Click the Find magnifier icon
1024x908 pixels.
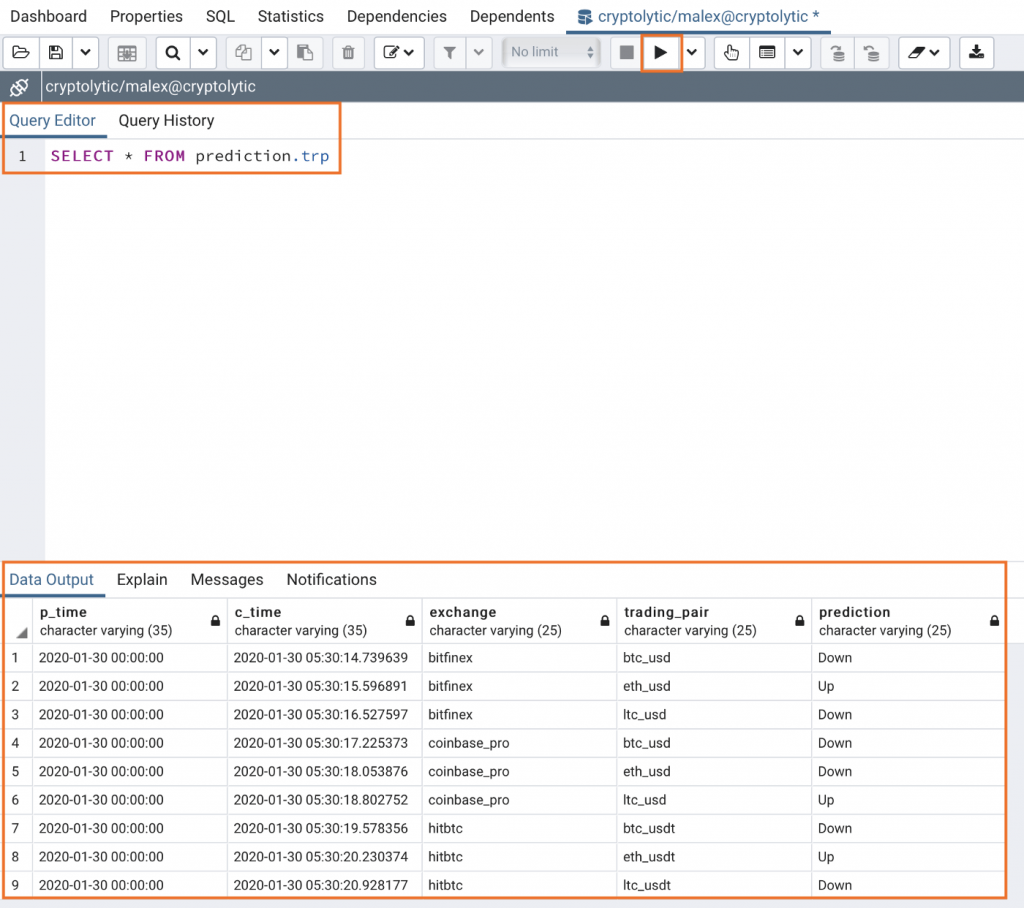click(x=173, y=52)
